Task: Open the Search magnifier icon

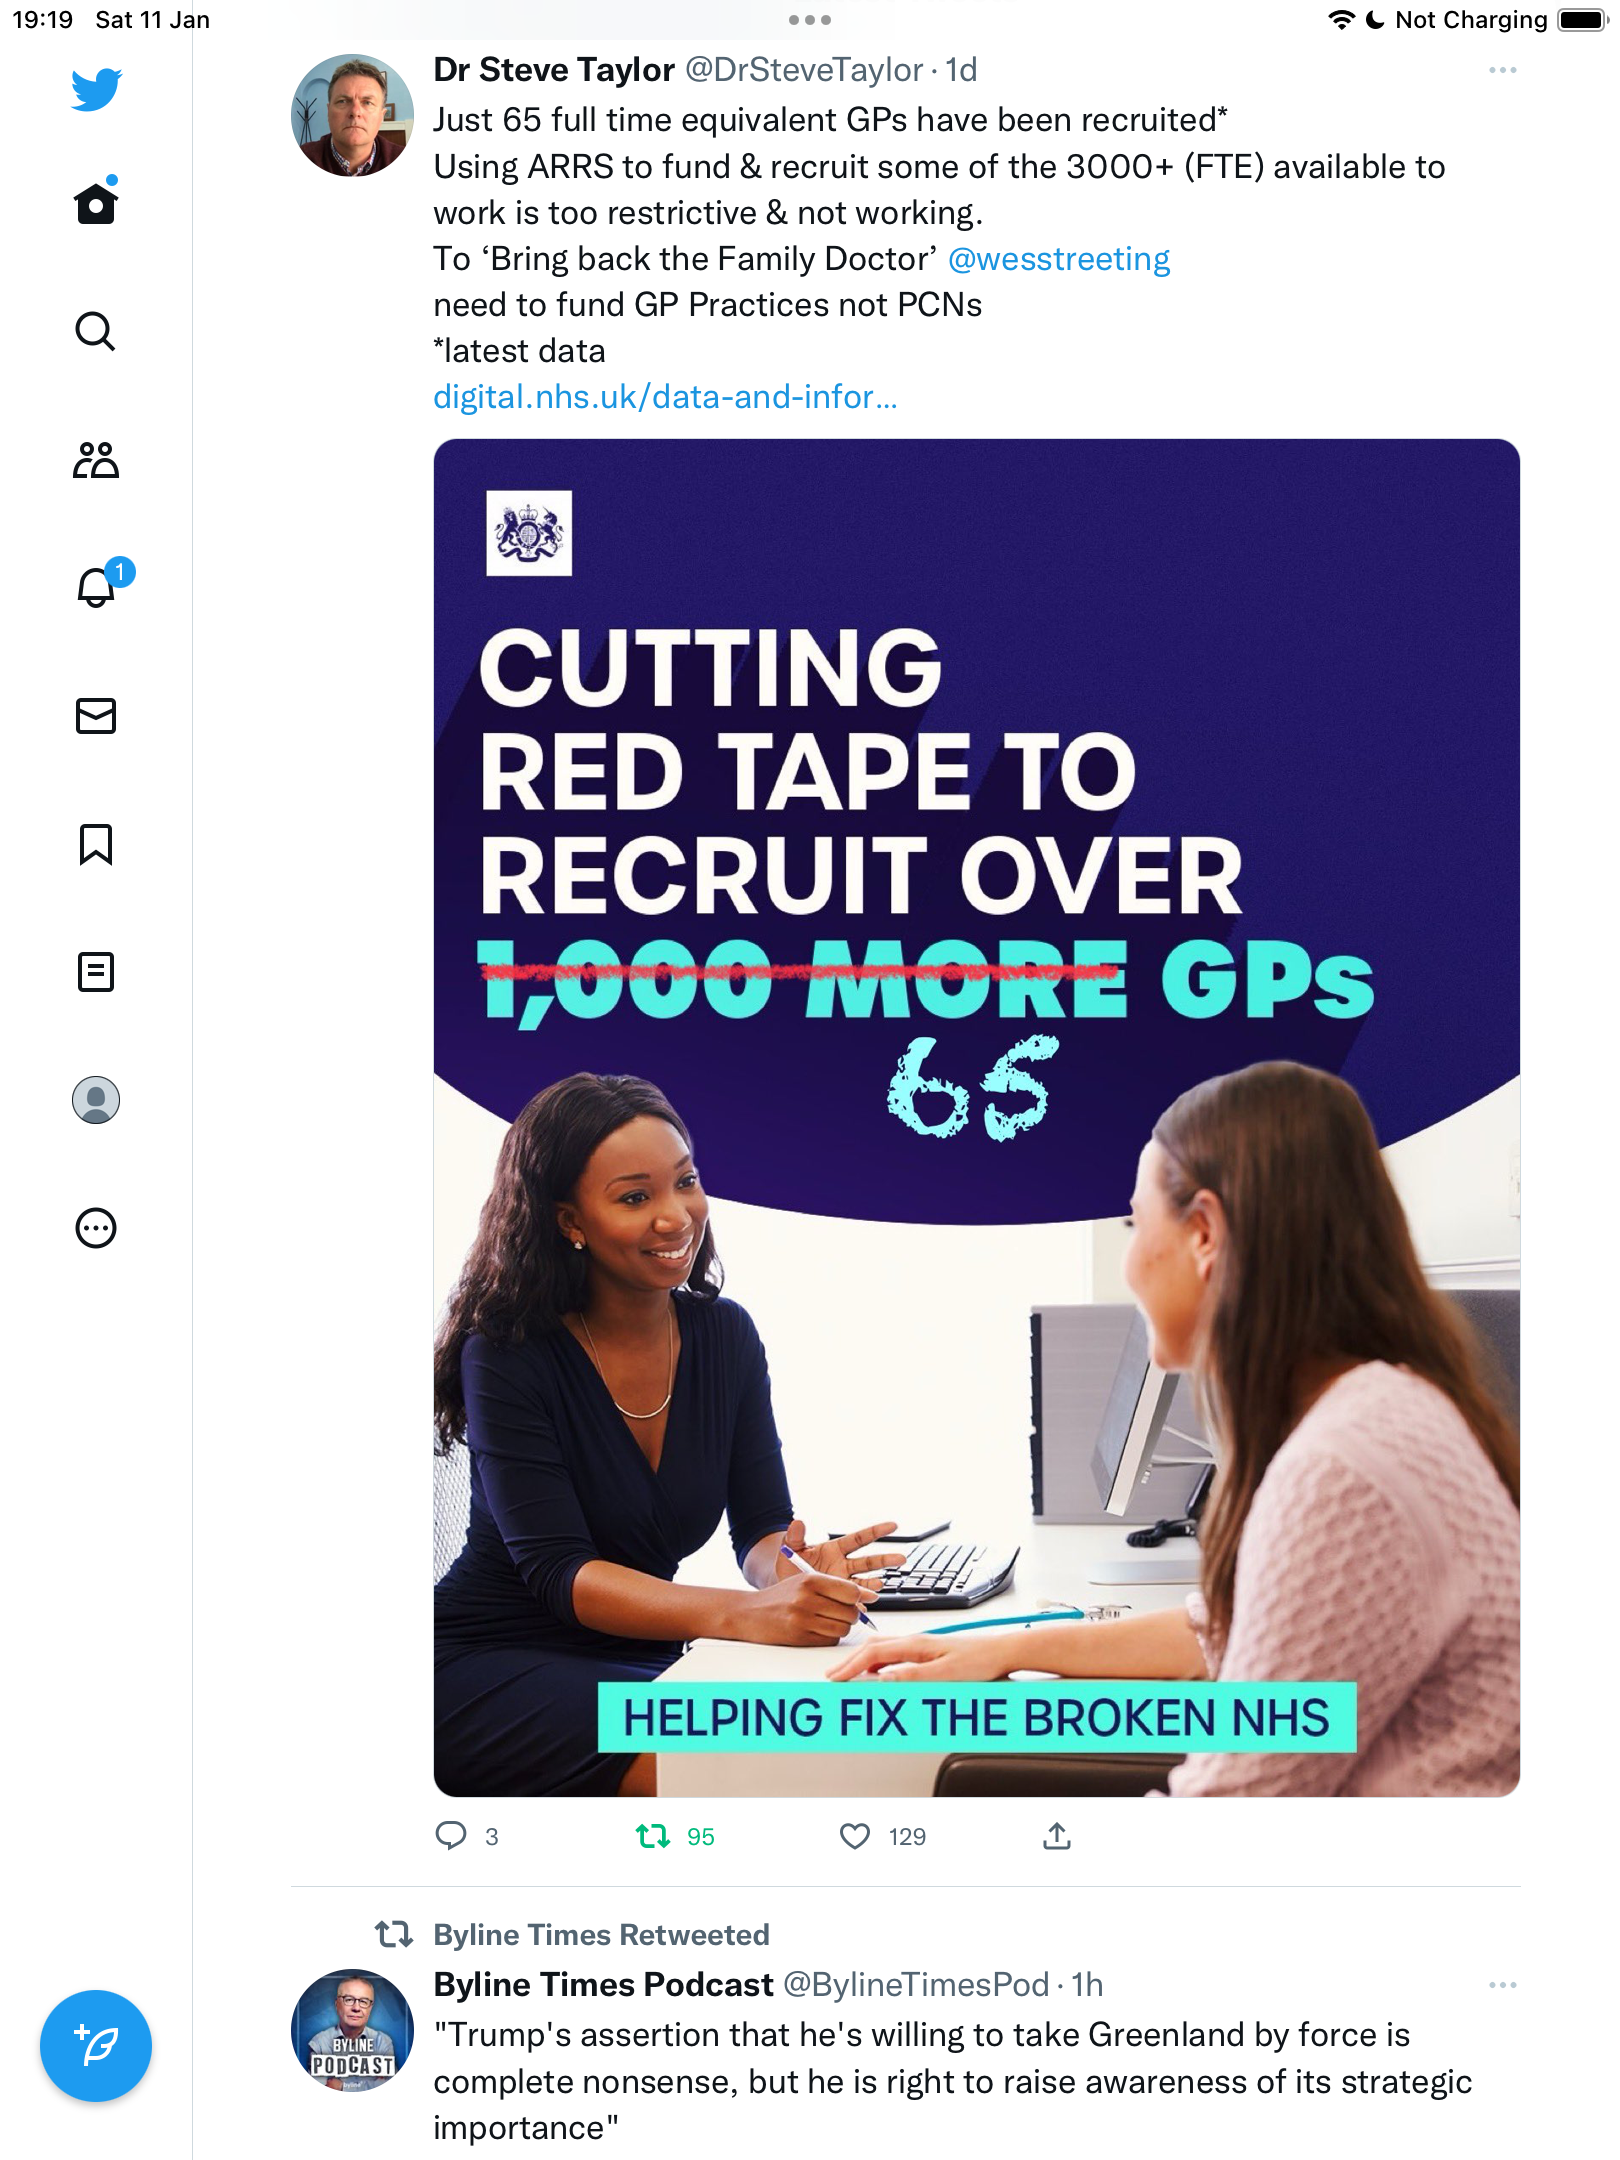Action: pyautogui.click(x=96, y=331)
